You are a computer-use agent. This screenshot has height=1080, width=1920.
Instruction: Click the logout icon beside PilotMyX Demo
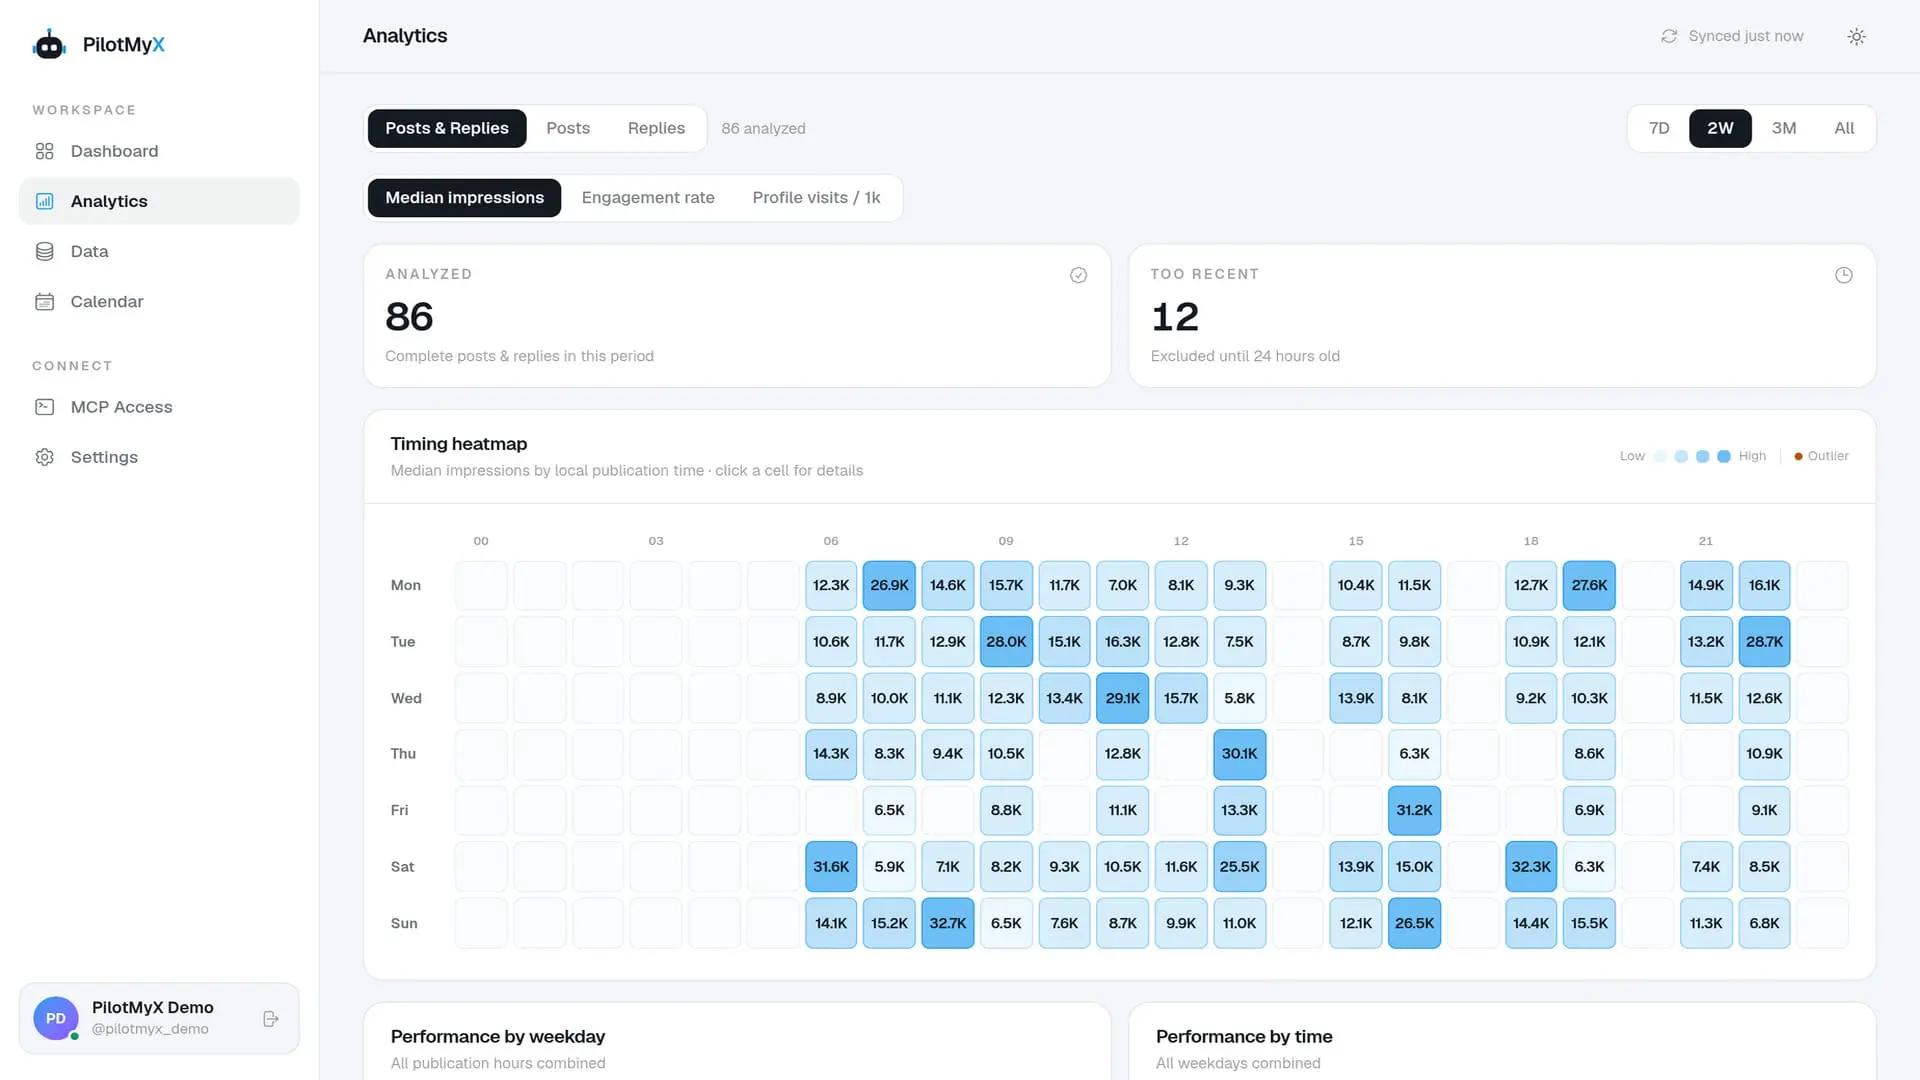pyautogui.click(x=270, y=1018)
